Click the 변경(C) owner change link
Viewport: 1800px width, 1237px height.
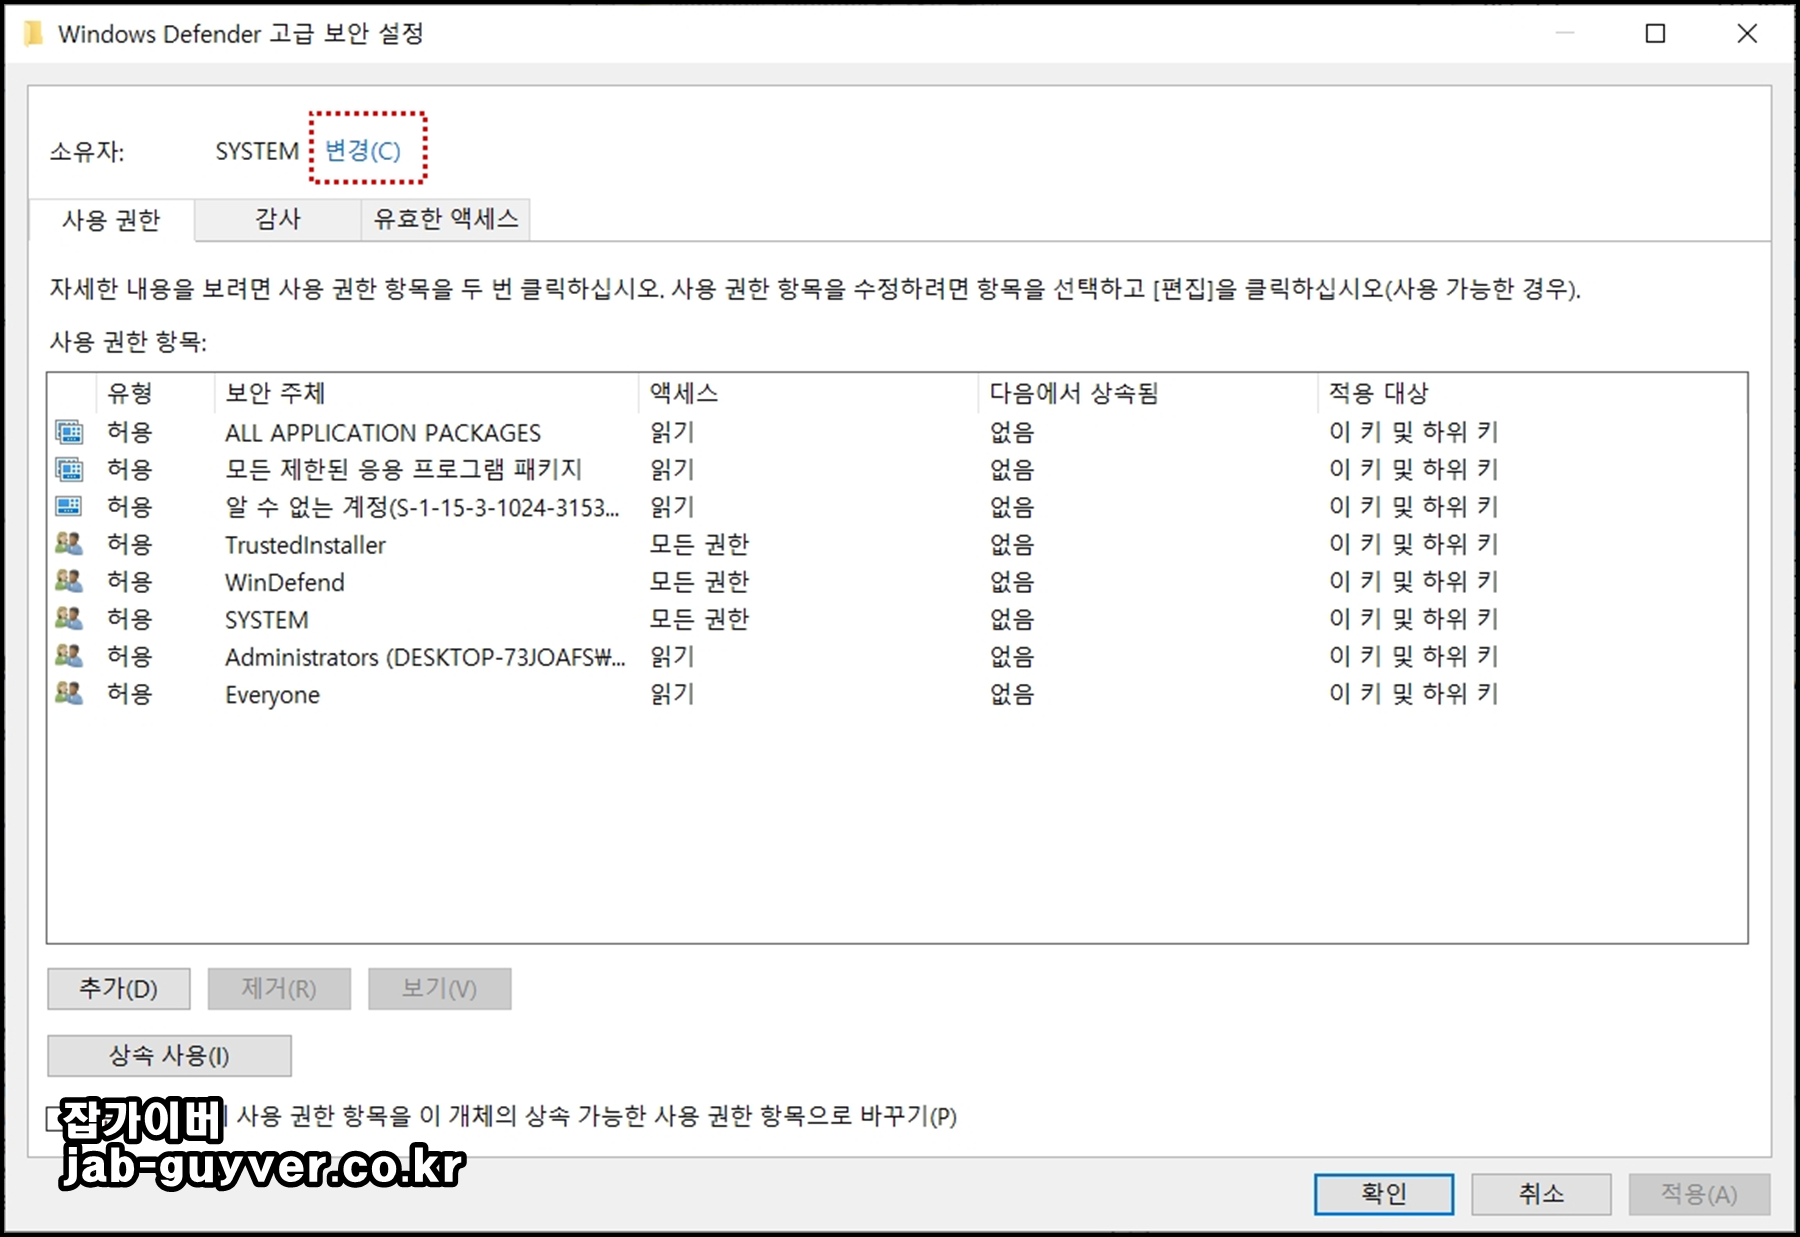(x=363, y=150)
